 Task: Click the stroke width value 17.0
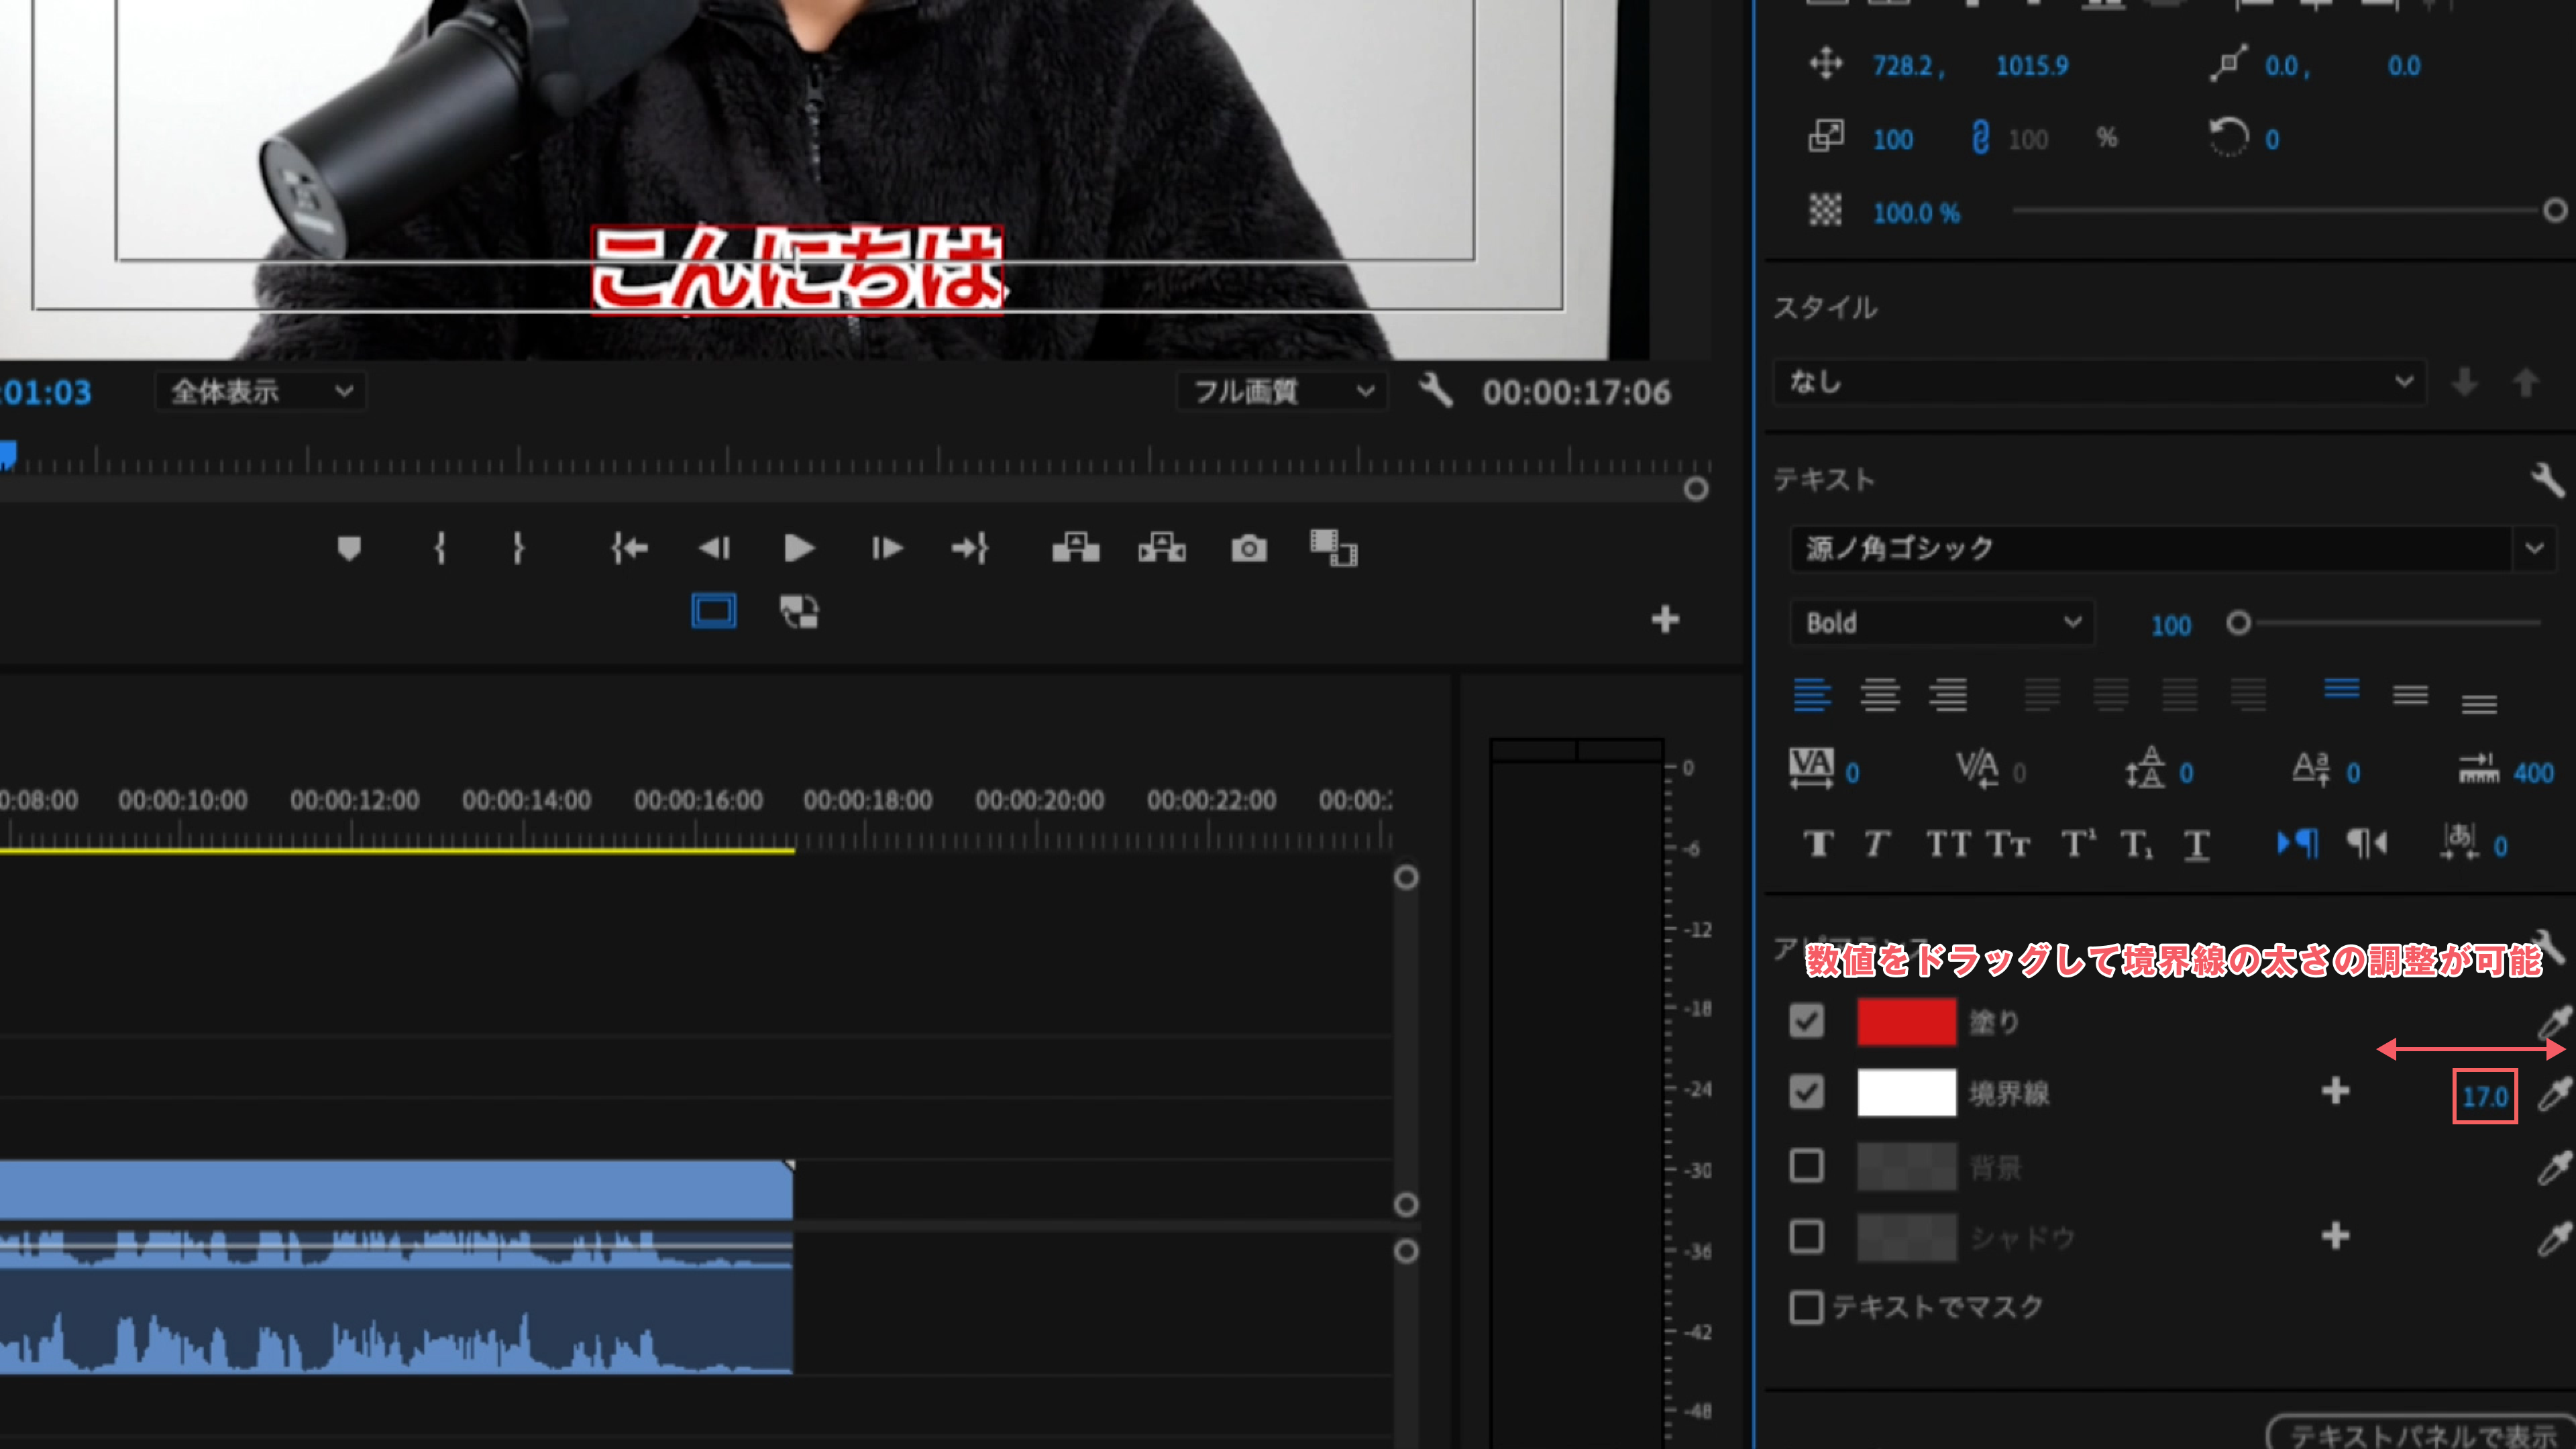click(2484, 1097)
